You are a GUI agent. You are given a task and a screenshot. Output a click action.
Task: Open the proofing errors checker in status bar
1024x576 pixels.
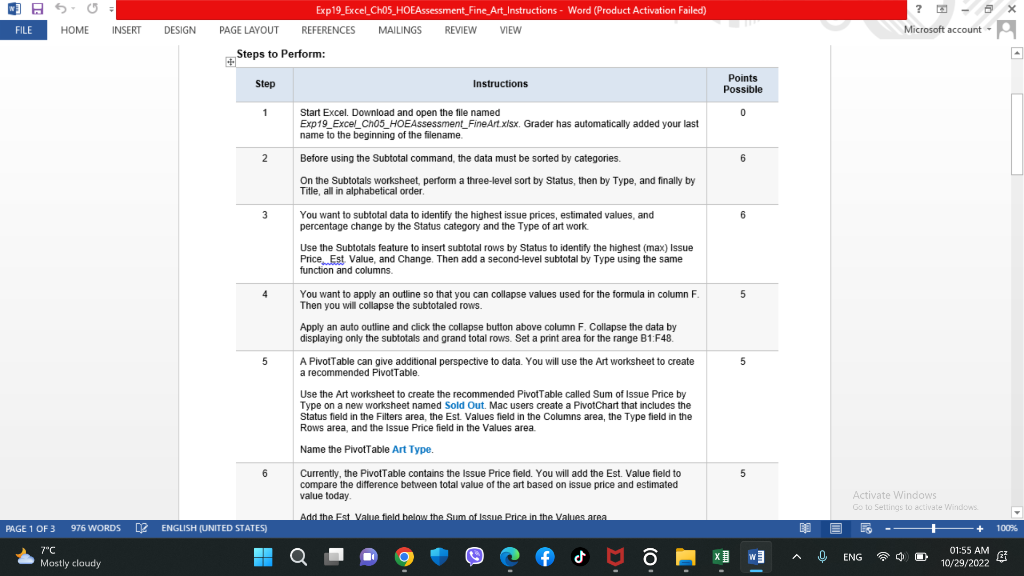point(143,528)
